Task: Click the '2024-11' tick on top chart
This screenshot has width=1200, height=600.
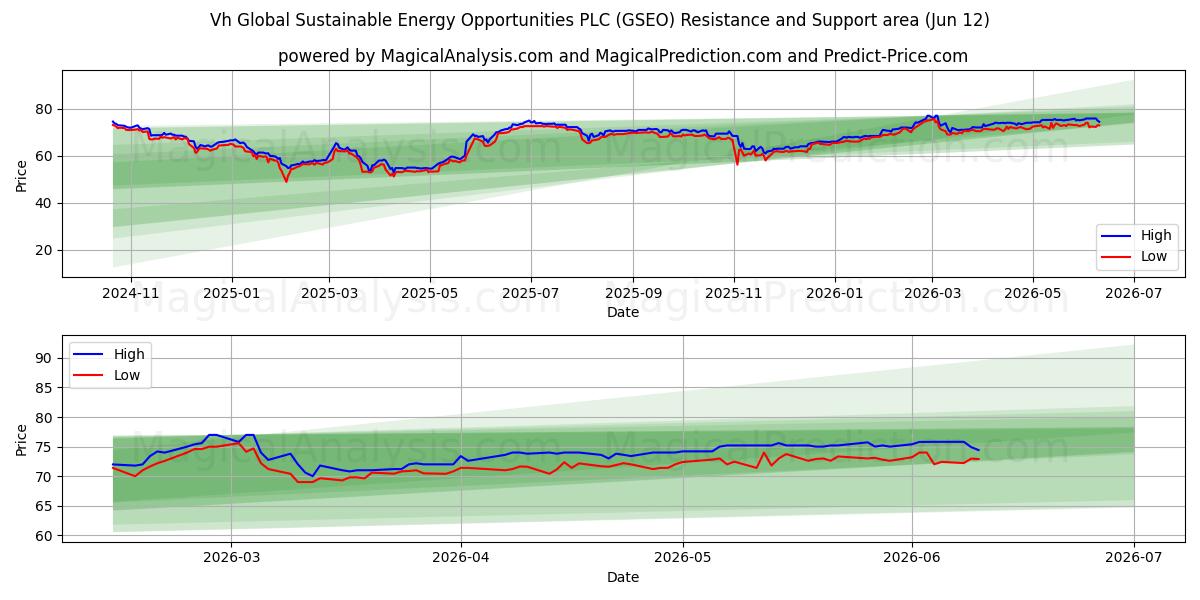Action: click(x=131, y=293)
